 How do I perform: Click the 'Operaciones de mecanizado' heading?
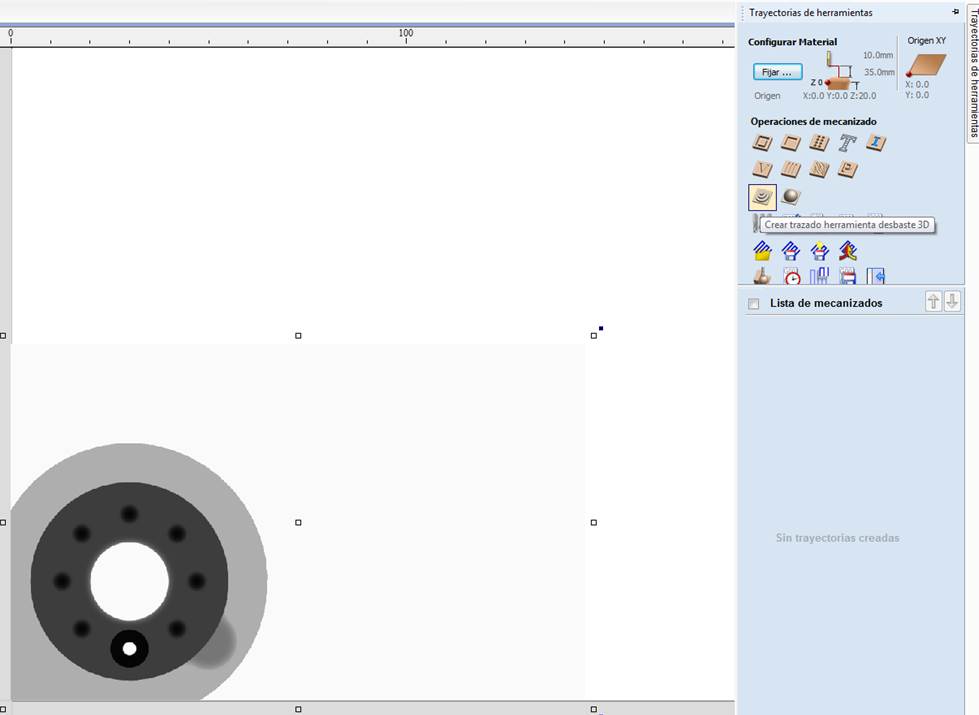click(x=814, y=122)
